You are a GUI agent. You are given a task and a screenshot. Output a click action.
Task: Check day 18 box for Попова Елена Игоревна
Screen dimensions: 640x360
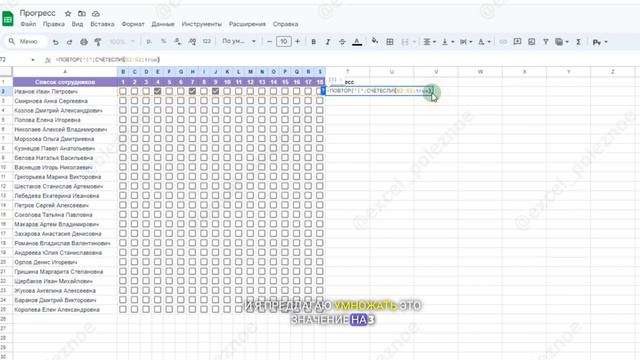[x=320, y=120]
